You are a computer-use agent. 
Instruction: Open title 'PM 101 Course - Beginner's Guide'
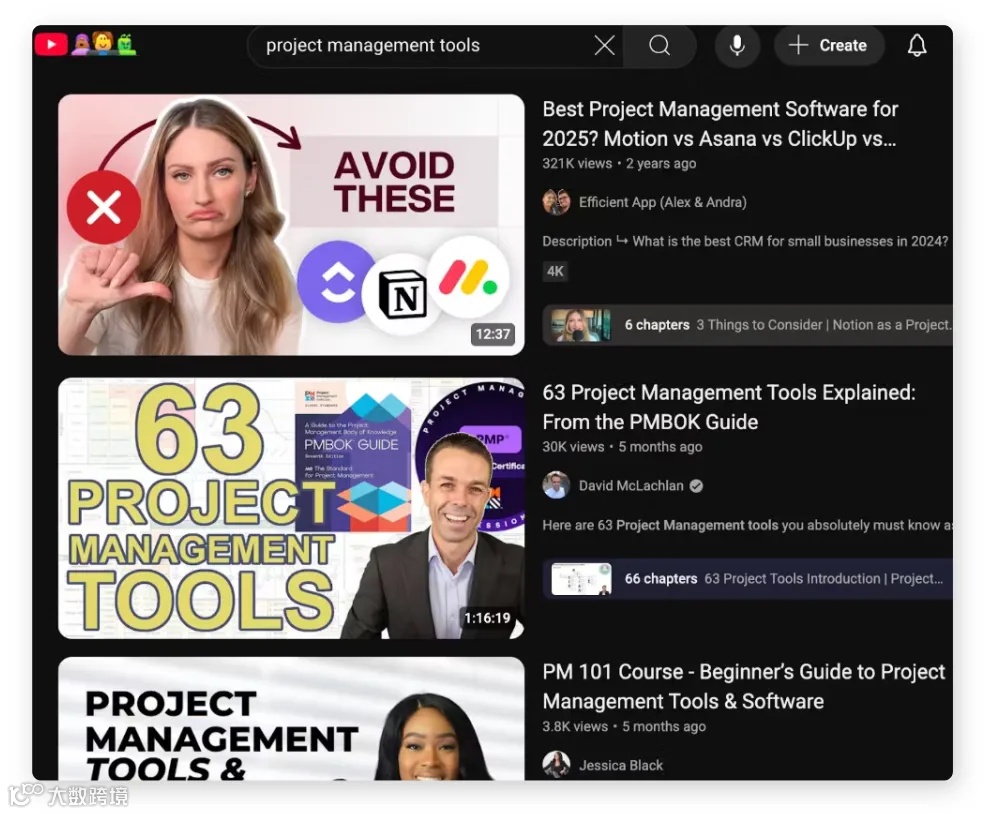[x=744, y=686]
